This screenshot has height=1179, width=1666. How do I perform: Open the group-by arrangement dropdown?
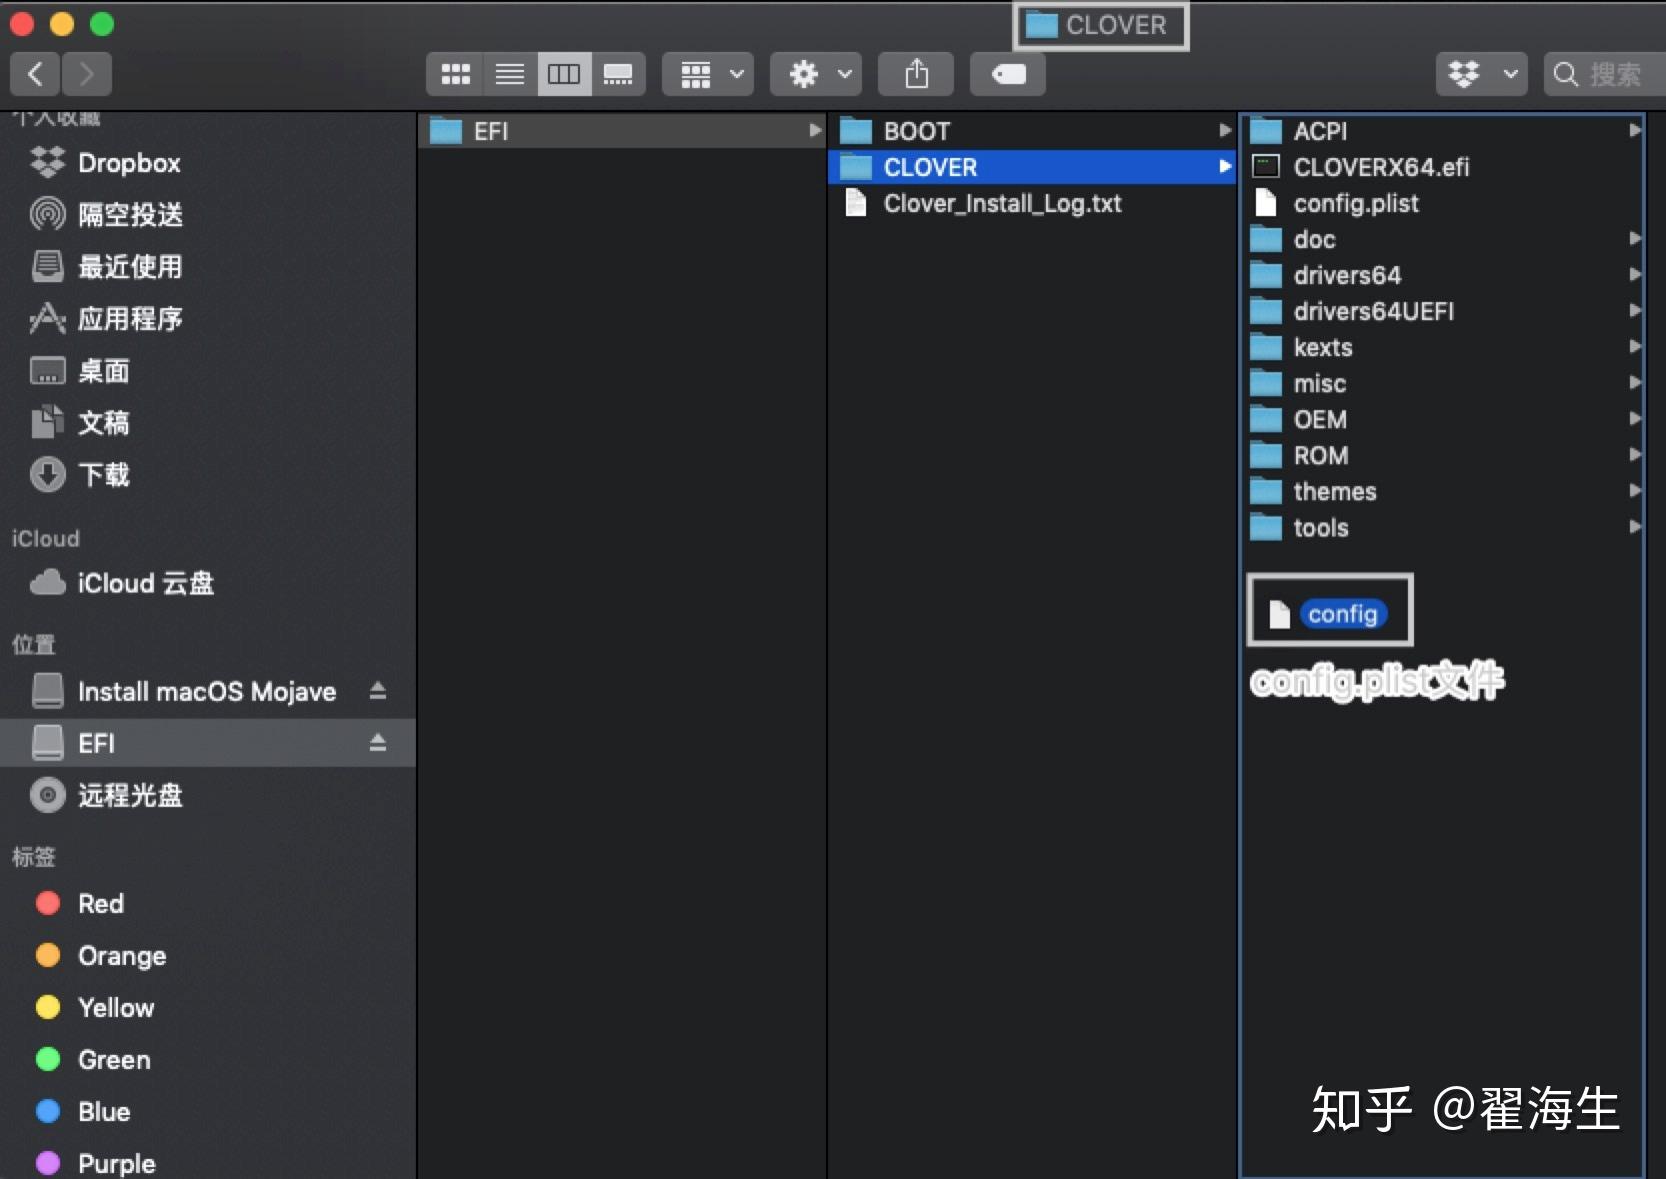pyautogui.click(x=708, y=74)
